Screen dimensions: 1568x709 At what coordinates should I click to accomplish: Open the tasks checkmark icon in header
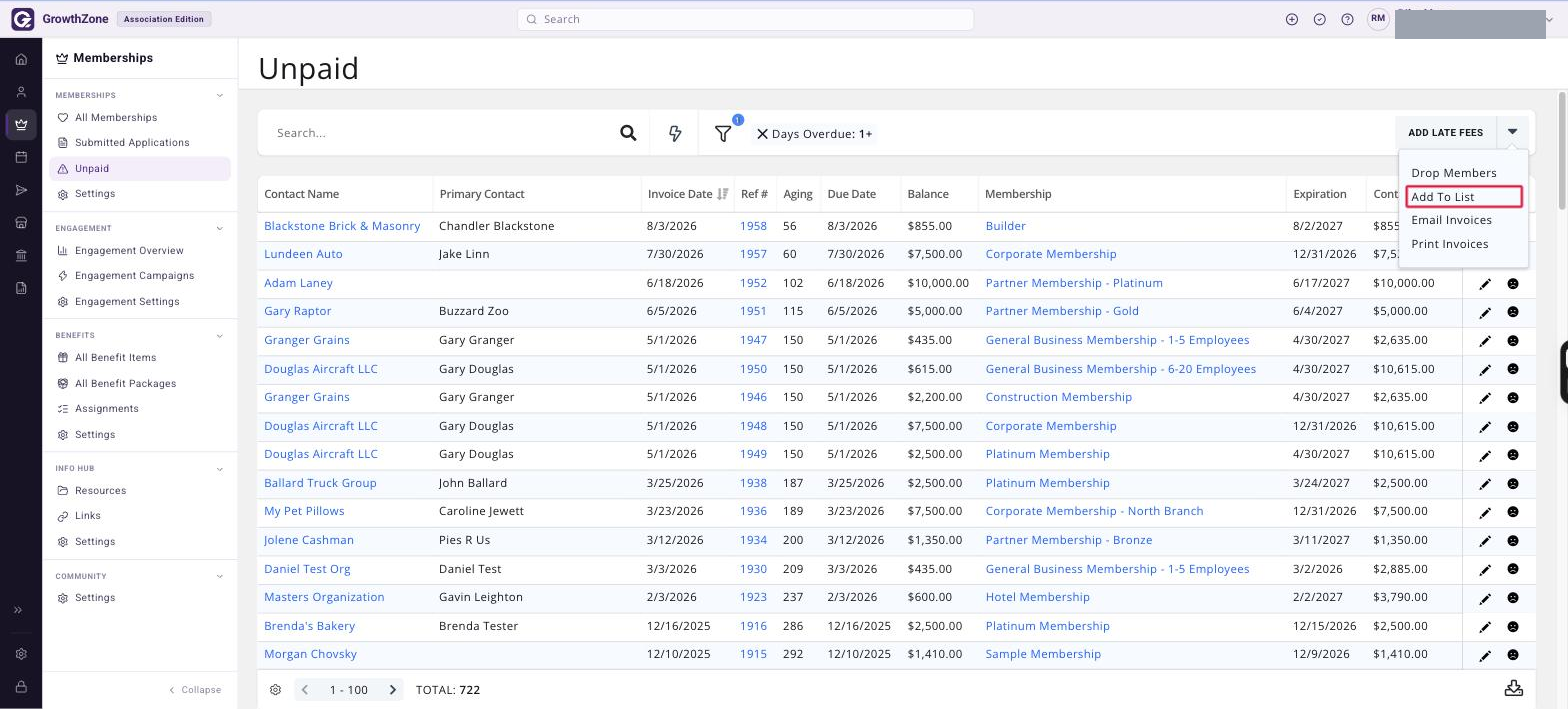(x=1320, y=19)
